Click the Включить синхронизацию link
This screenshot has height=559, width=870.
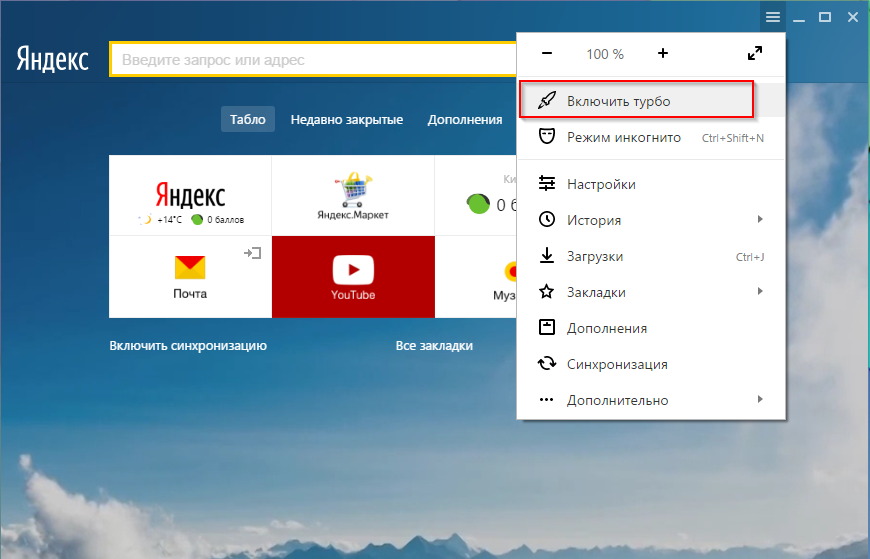coord(188,346)
